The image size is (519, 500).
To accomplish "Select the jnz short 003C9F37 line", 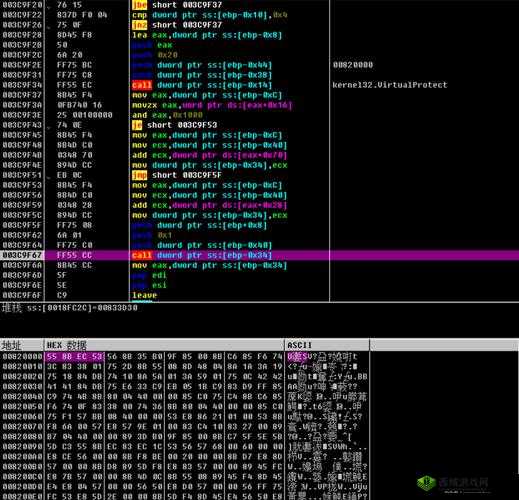I will (177, 25).
